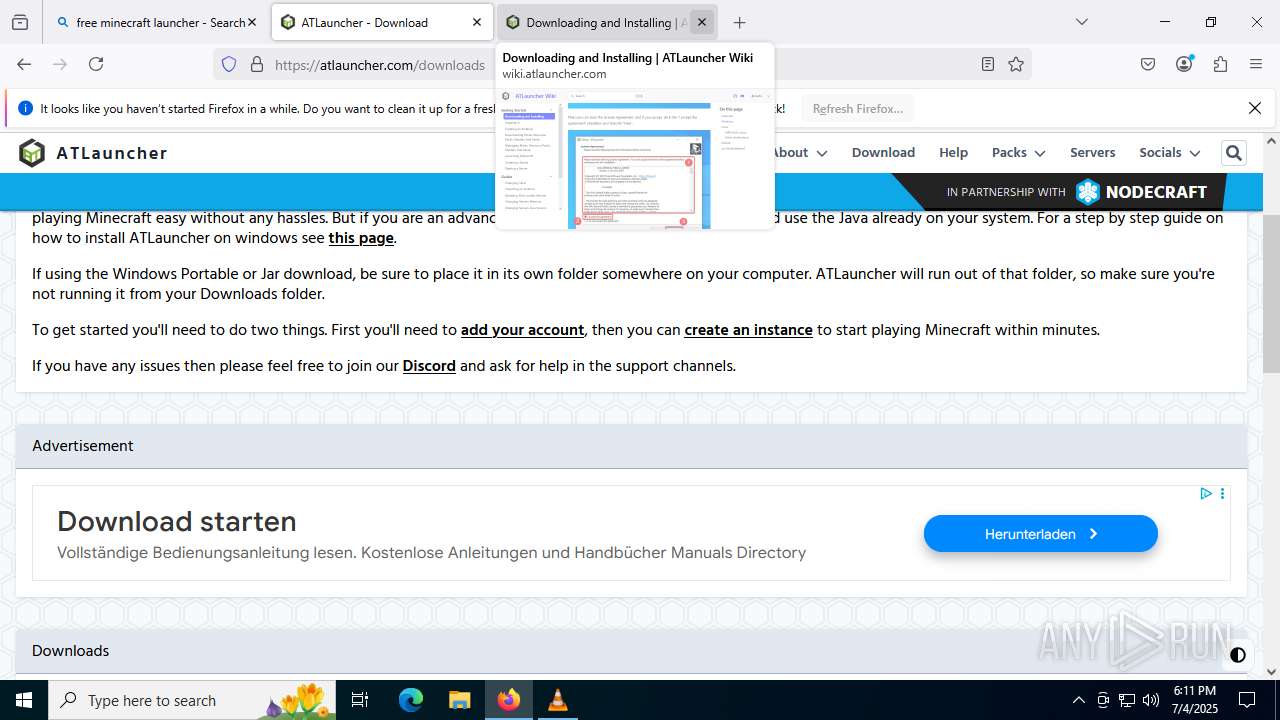Open the Windows Start menu
Viewport: 1280px width, 720px height.
[24, 700]
